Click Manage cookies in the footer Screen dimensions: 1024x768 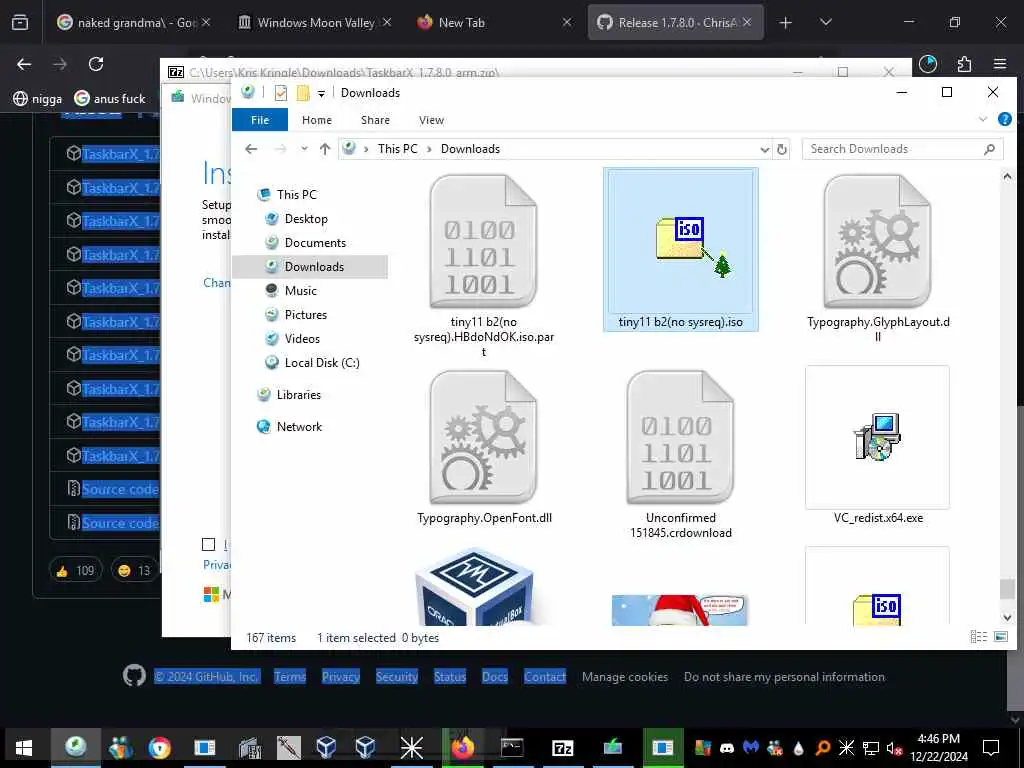pyautogui.click(x=625, y=677)
